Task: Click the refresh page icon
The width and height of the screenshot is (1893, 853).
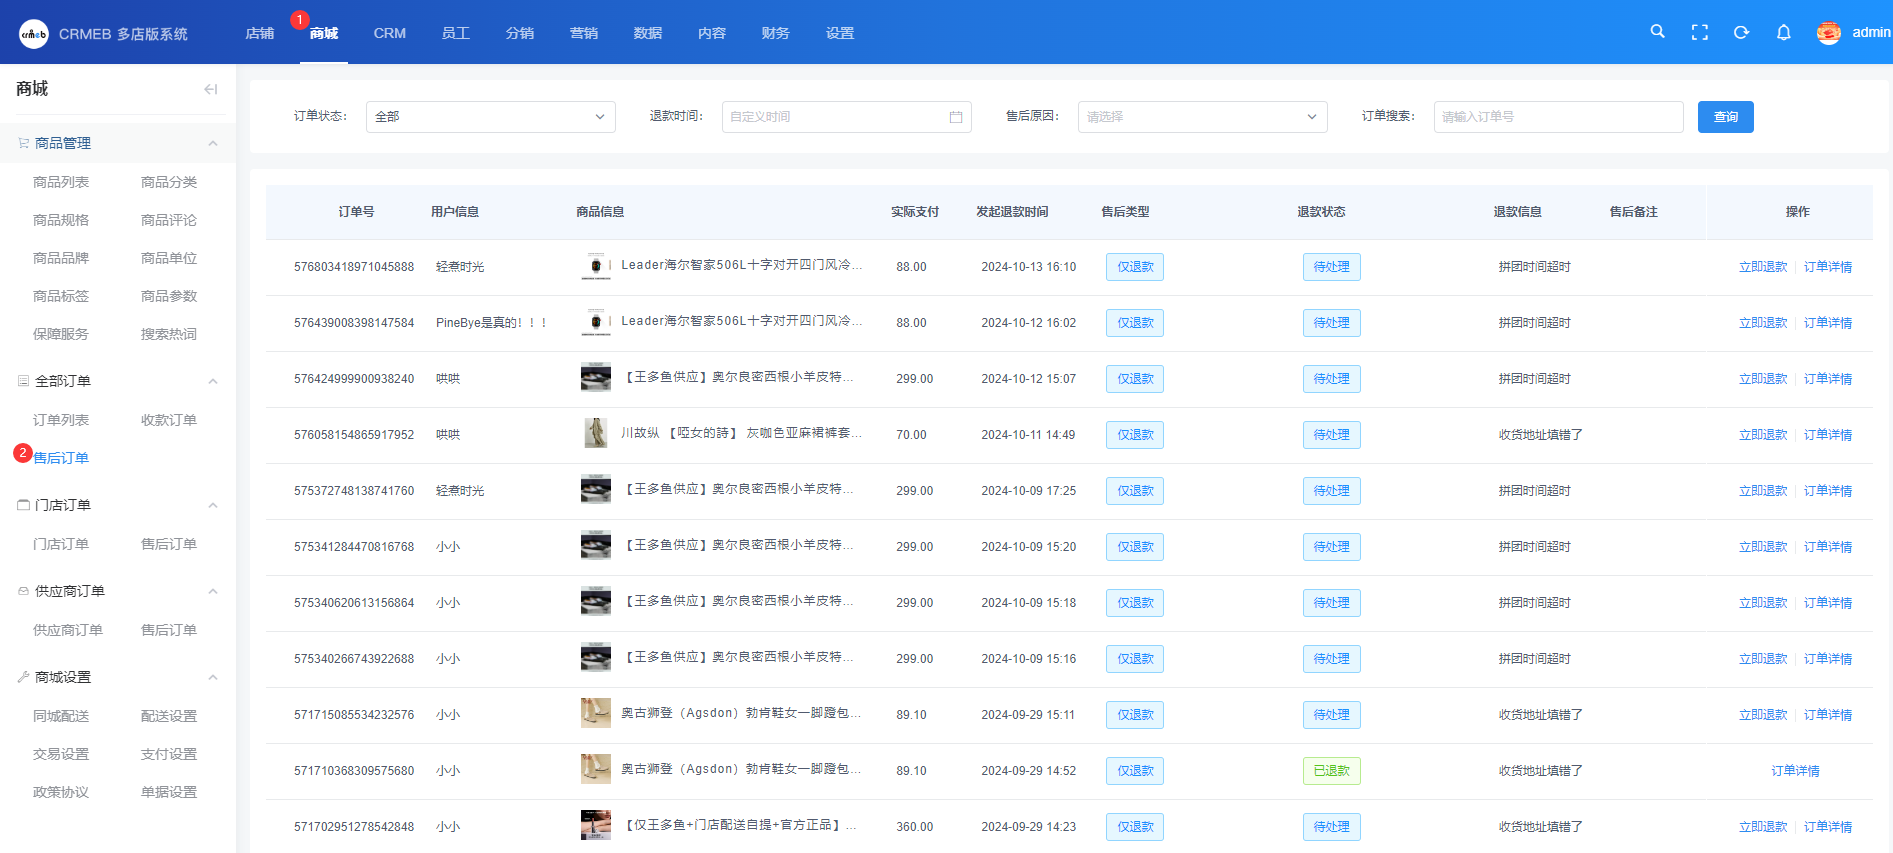Action: click(x=1741, y=32)
